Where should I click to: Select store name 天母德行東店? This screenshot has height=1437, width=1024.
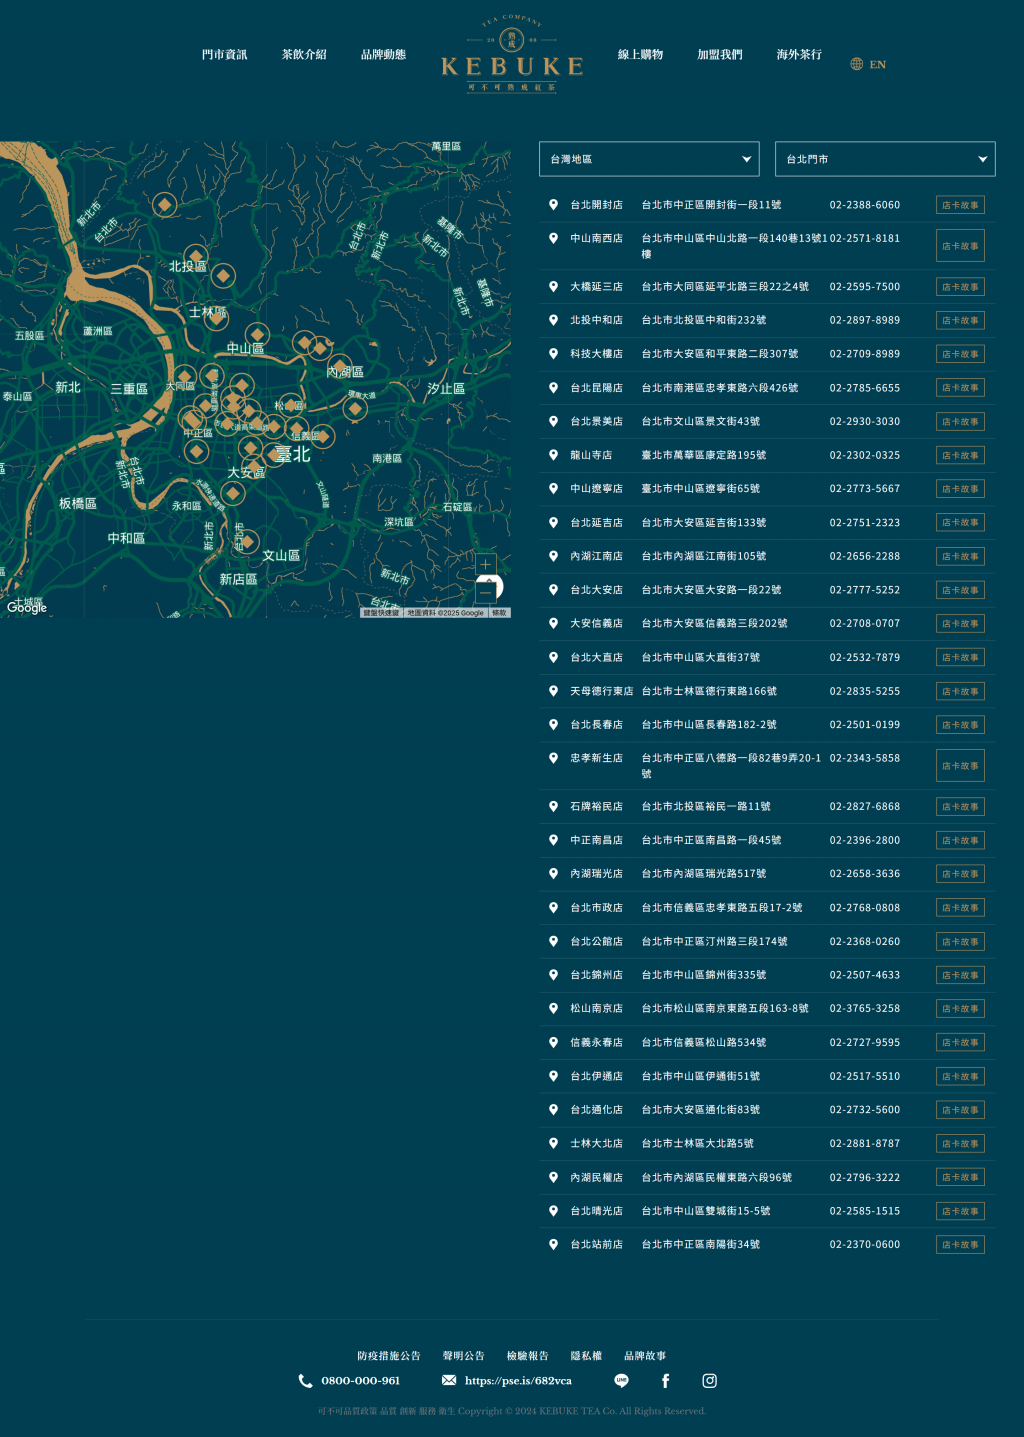tap(602, 691)
